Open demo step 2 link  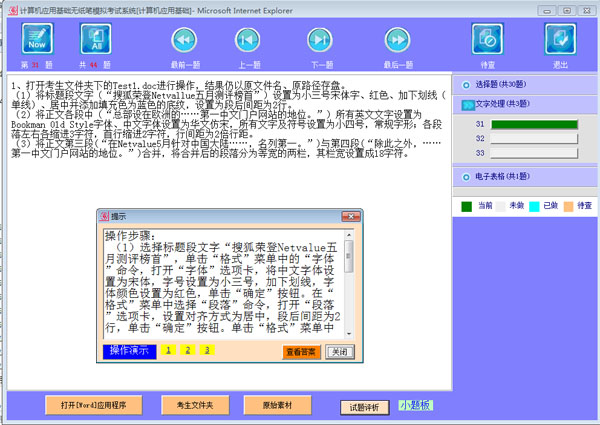[x=188, y=350]
